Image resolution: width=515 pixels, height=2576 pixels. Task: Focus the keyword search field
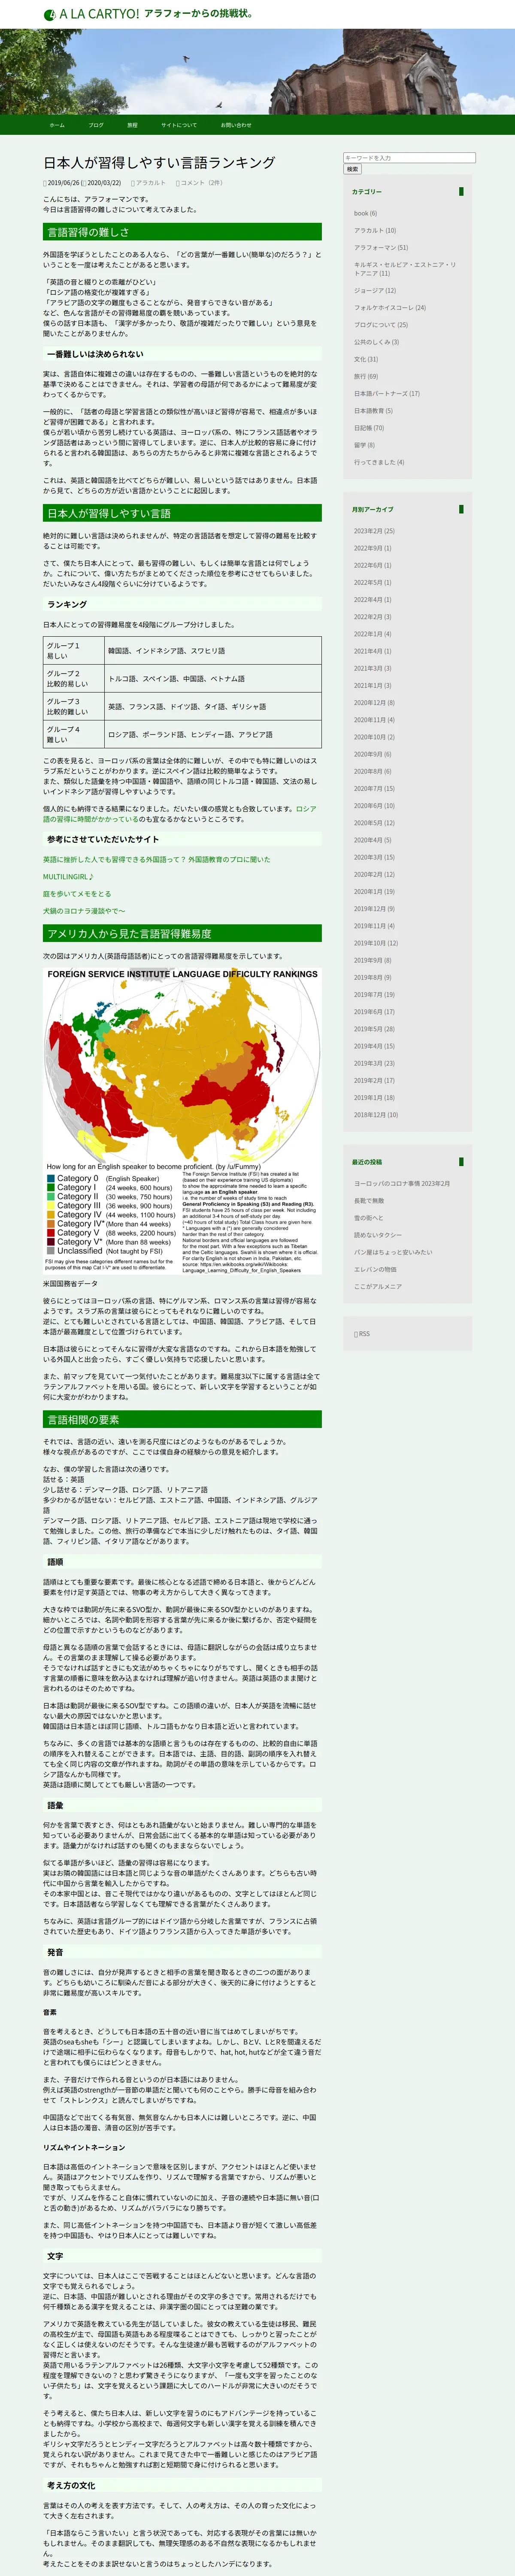(409, 158)
